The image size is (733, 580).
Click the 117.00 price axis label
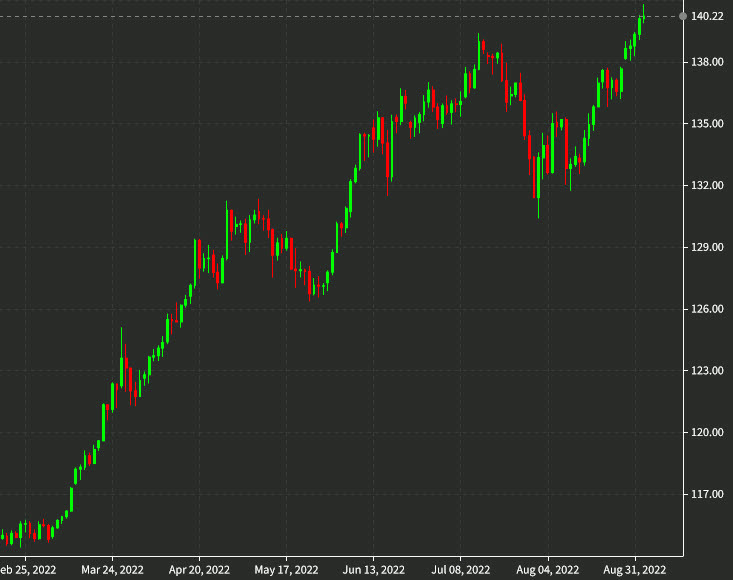coord(707,494)
